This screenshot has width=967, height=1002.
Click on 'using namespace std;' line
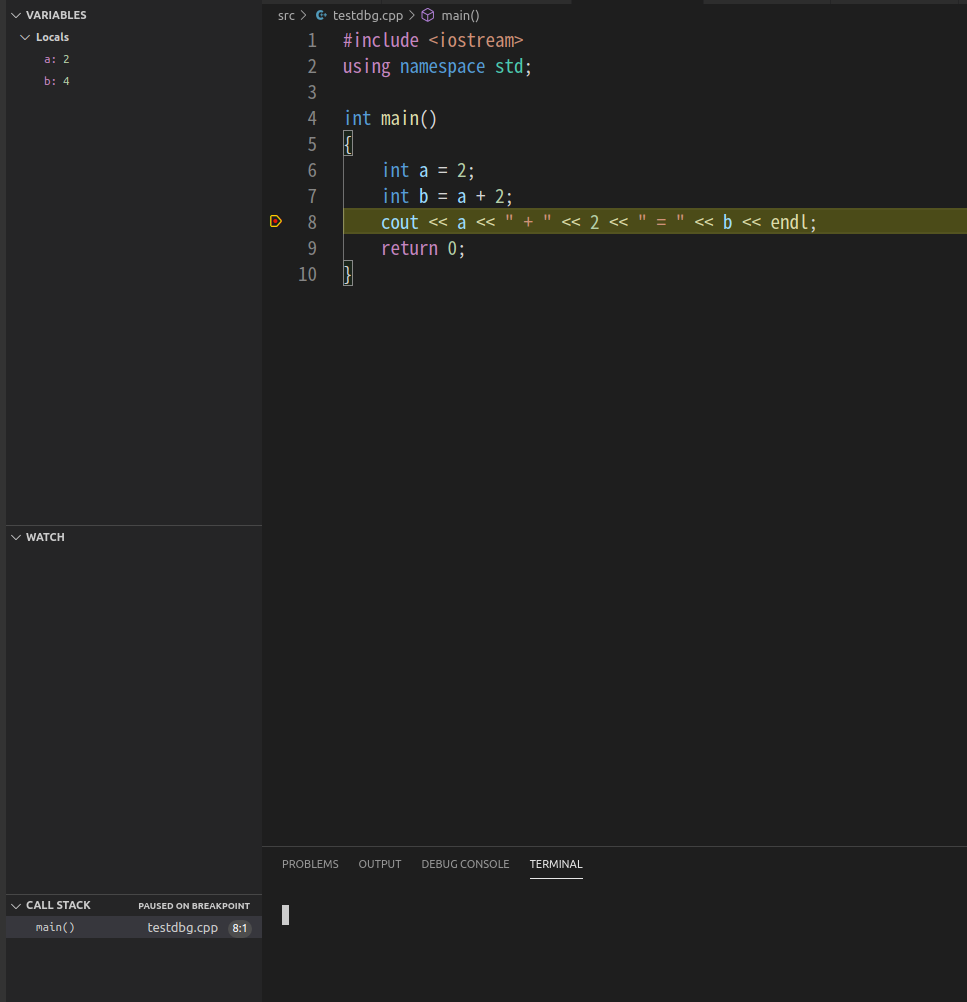point(437,66)
